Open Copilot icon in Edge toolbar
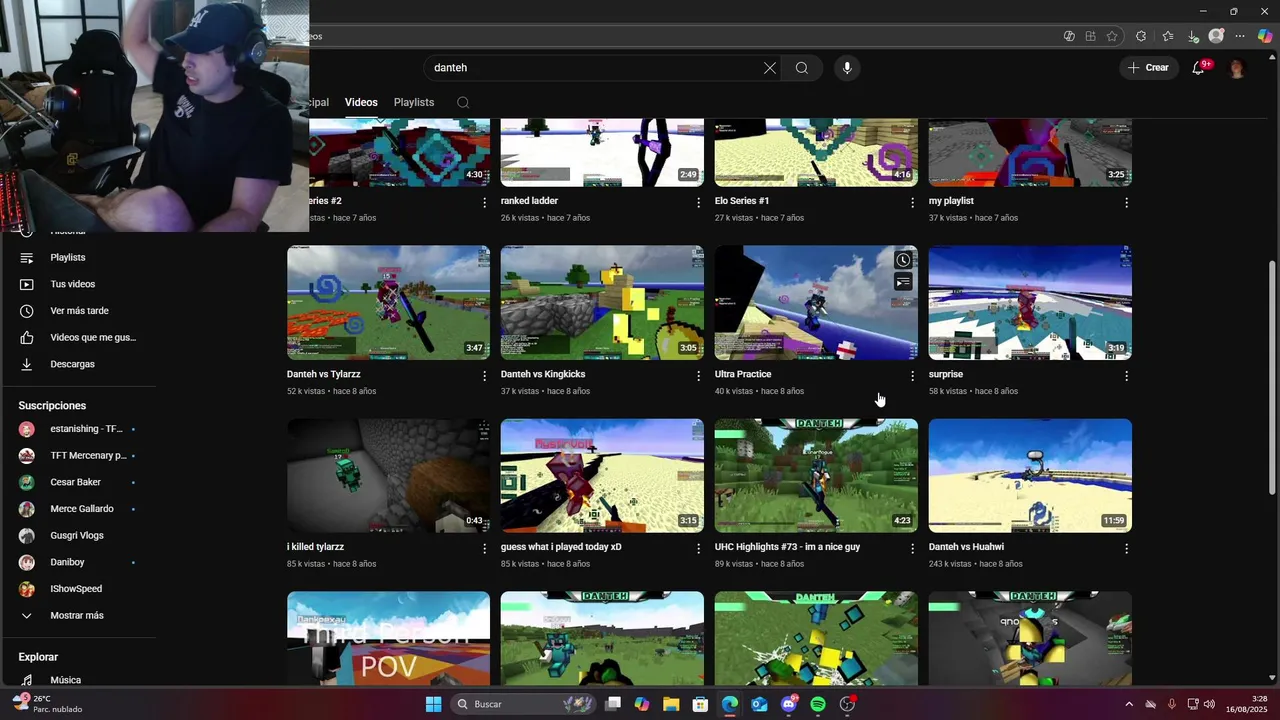Screen dimensions: 1280x720 [x=1265, y=36]
